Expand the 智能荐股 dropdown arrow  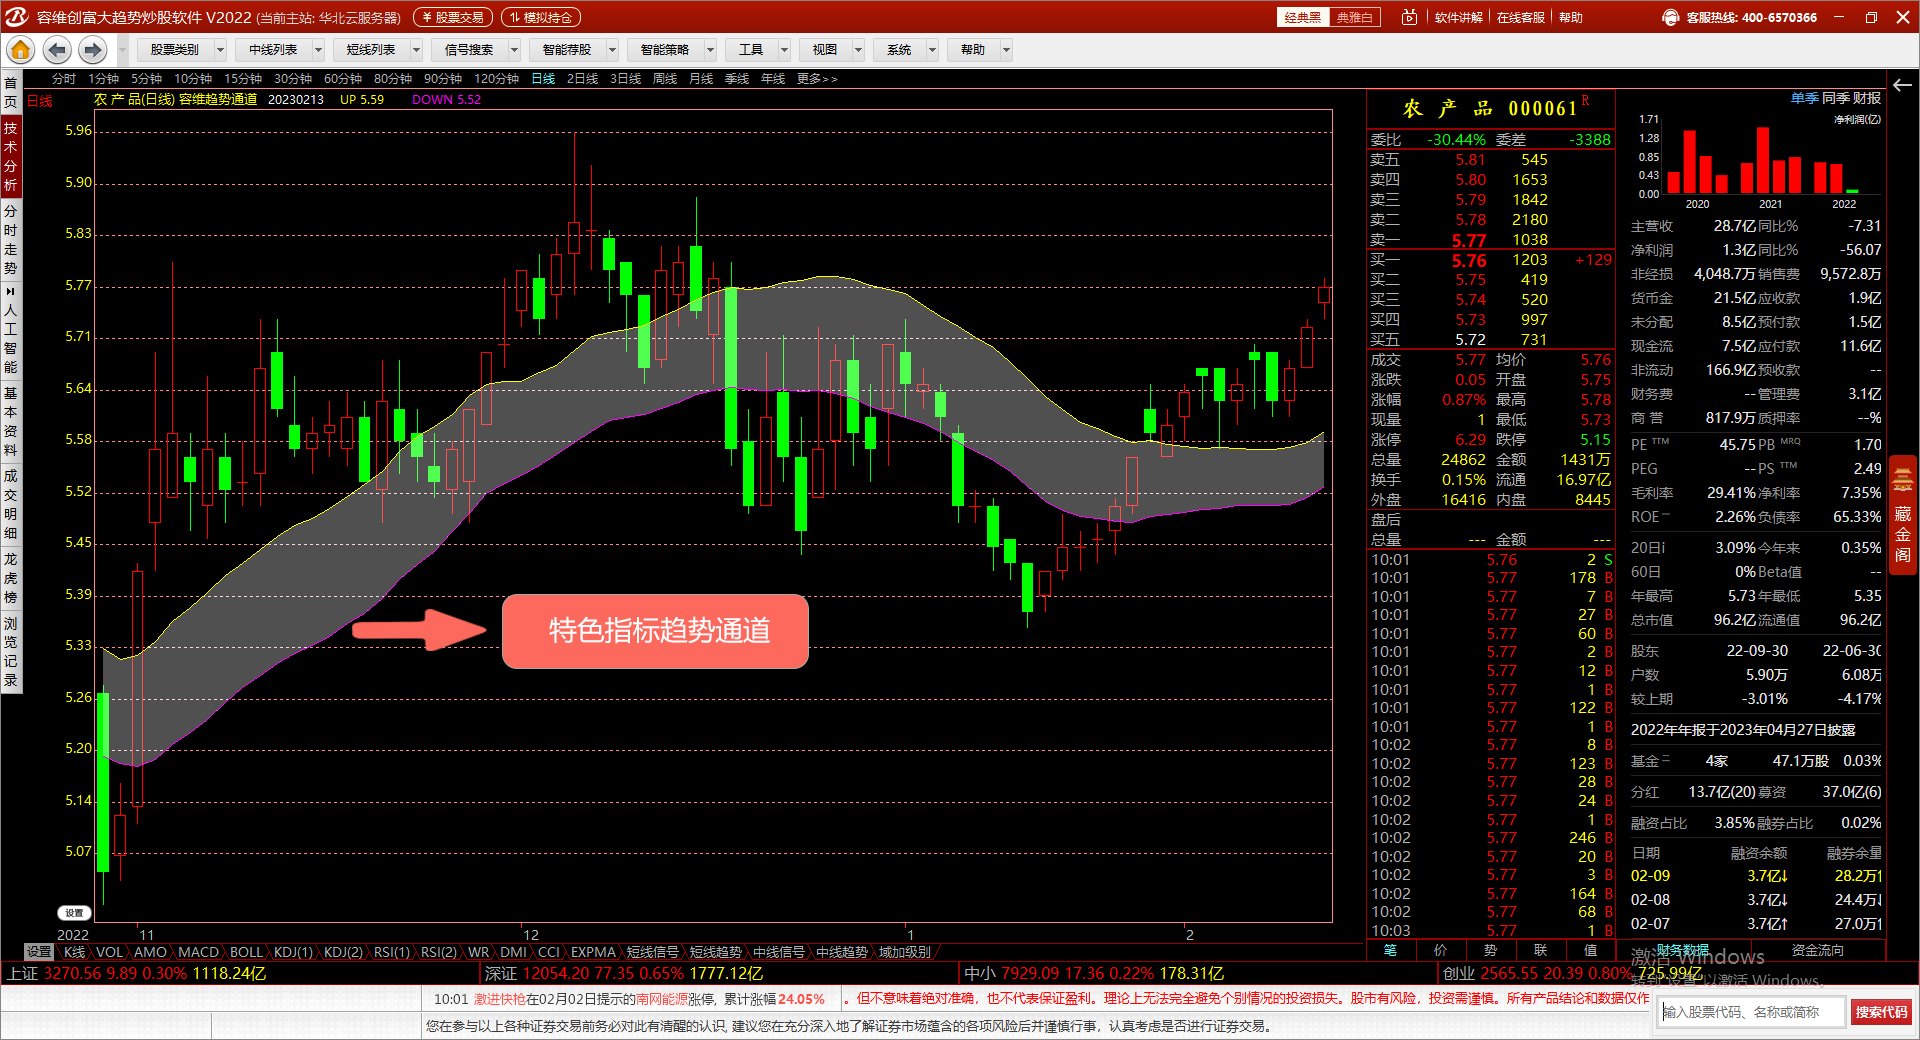click(x=612, y=50)
